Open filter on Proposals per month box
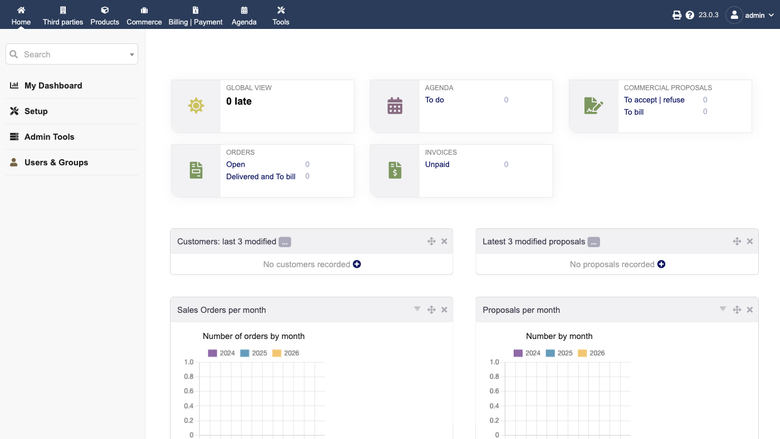Screen dimensions: 780x439 pos(723,309)
